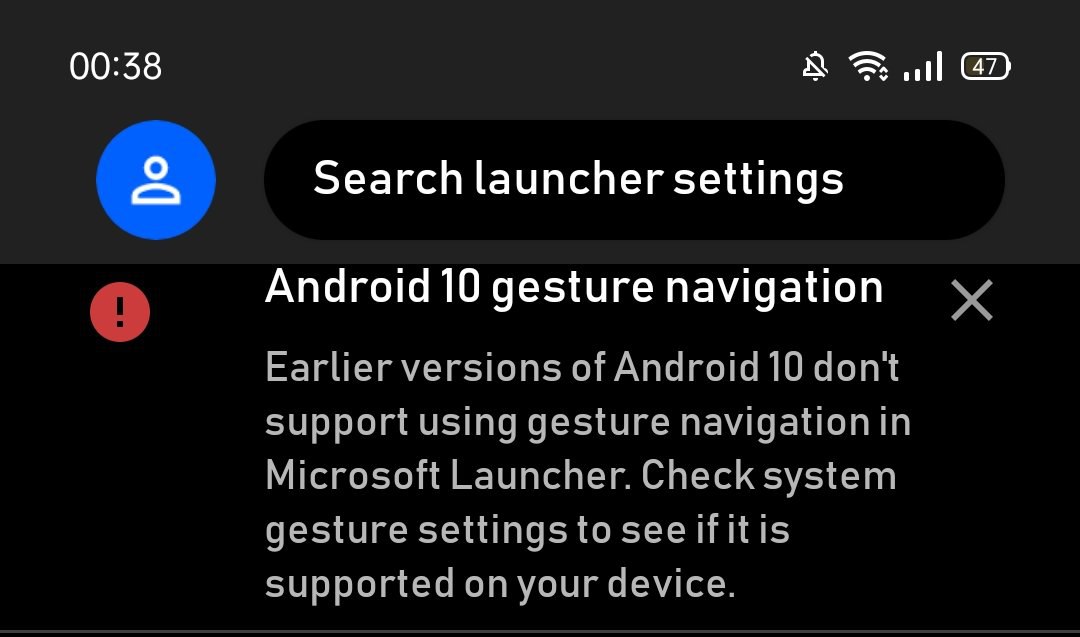The height and width of the screenshot is (637, 1080).
Task: Tap the gesture settings to see line
Action: [527, 531]
